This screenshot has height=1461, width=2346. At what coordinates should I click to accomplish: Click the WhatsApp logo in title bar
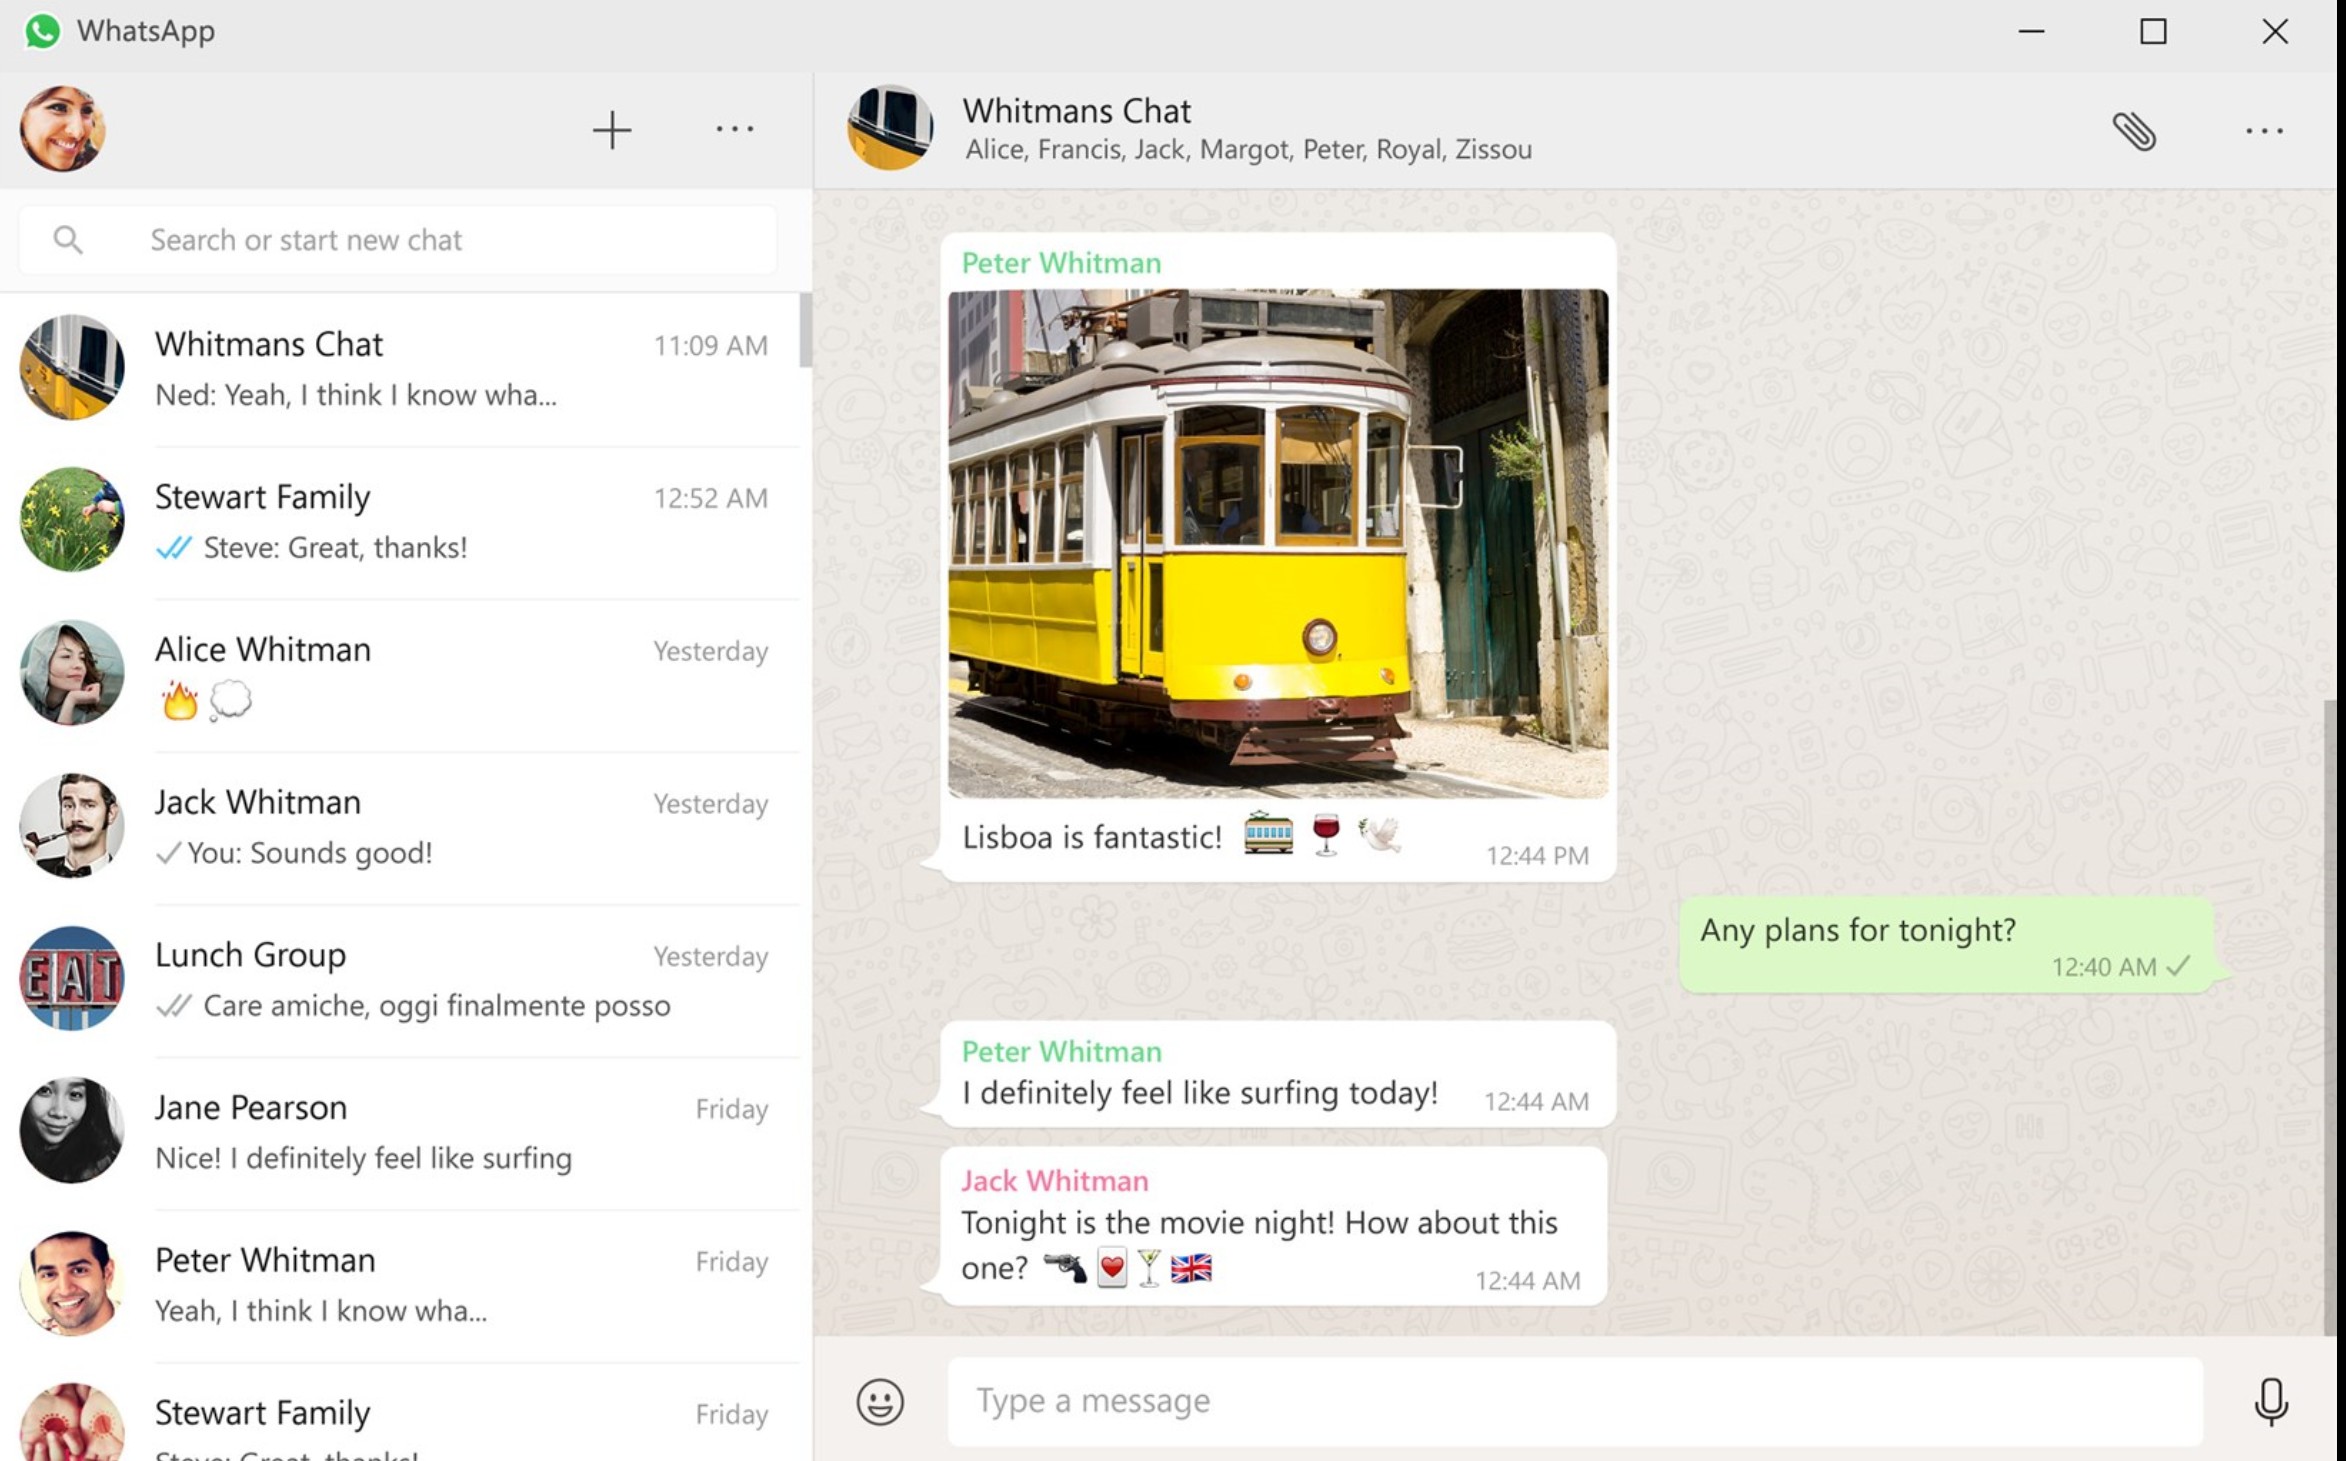point(43,31)
